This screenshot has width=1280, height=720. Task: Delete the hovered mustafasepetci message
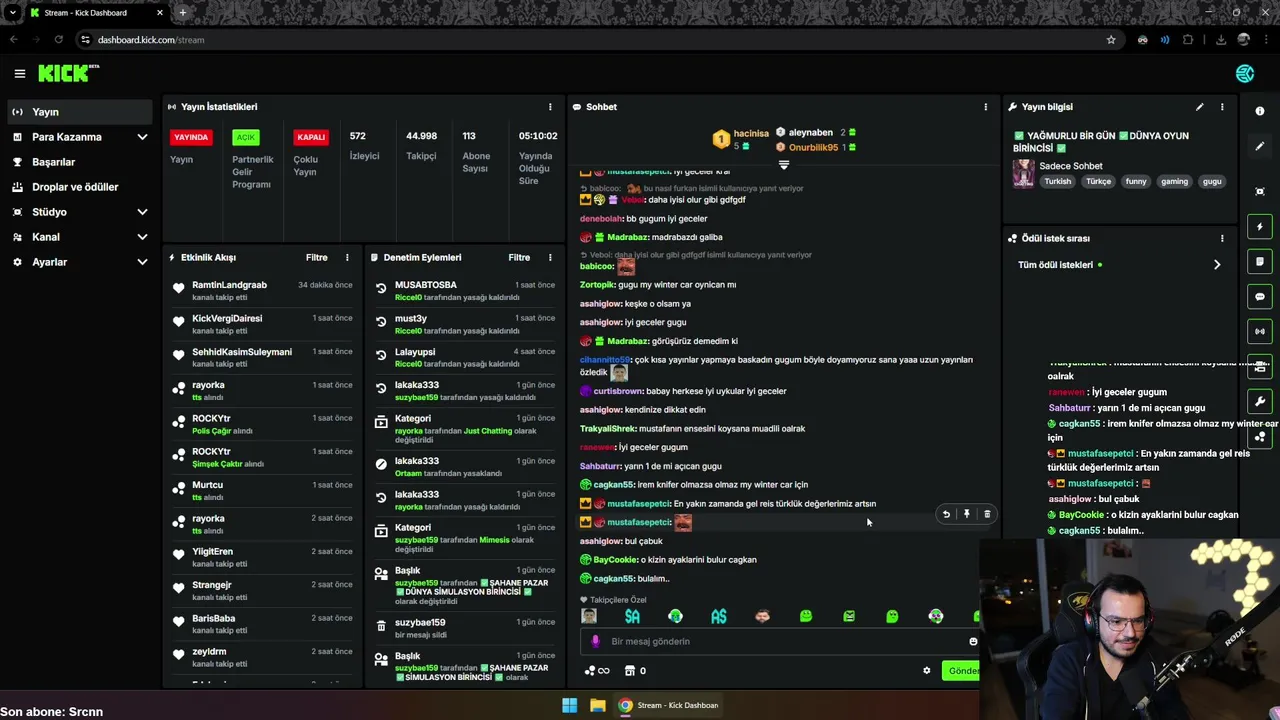pos(987,514)
